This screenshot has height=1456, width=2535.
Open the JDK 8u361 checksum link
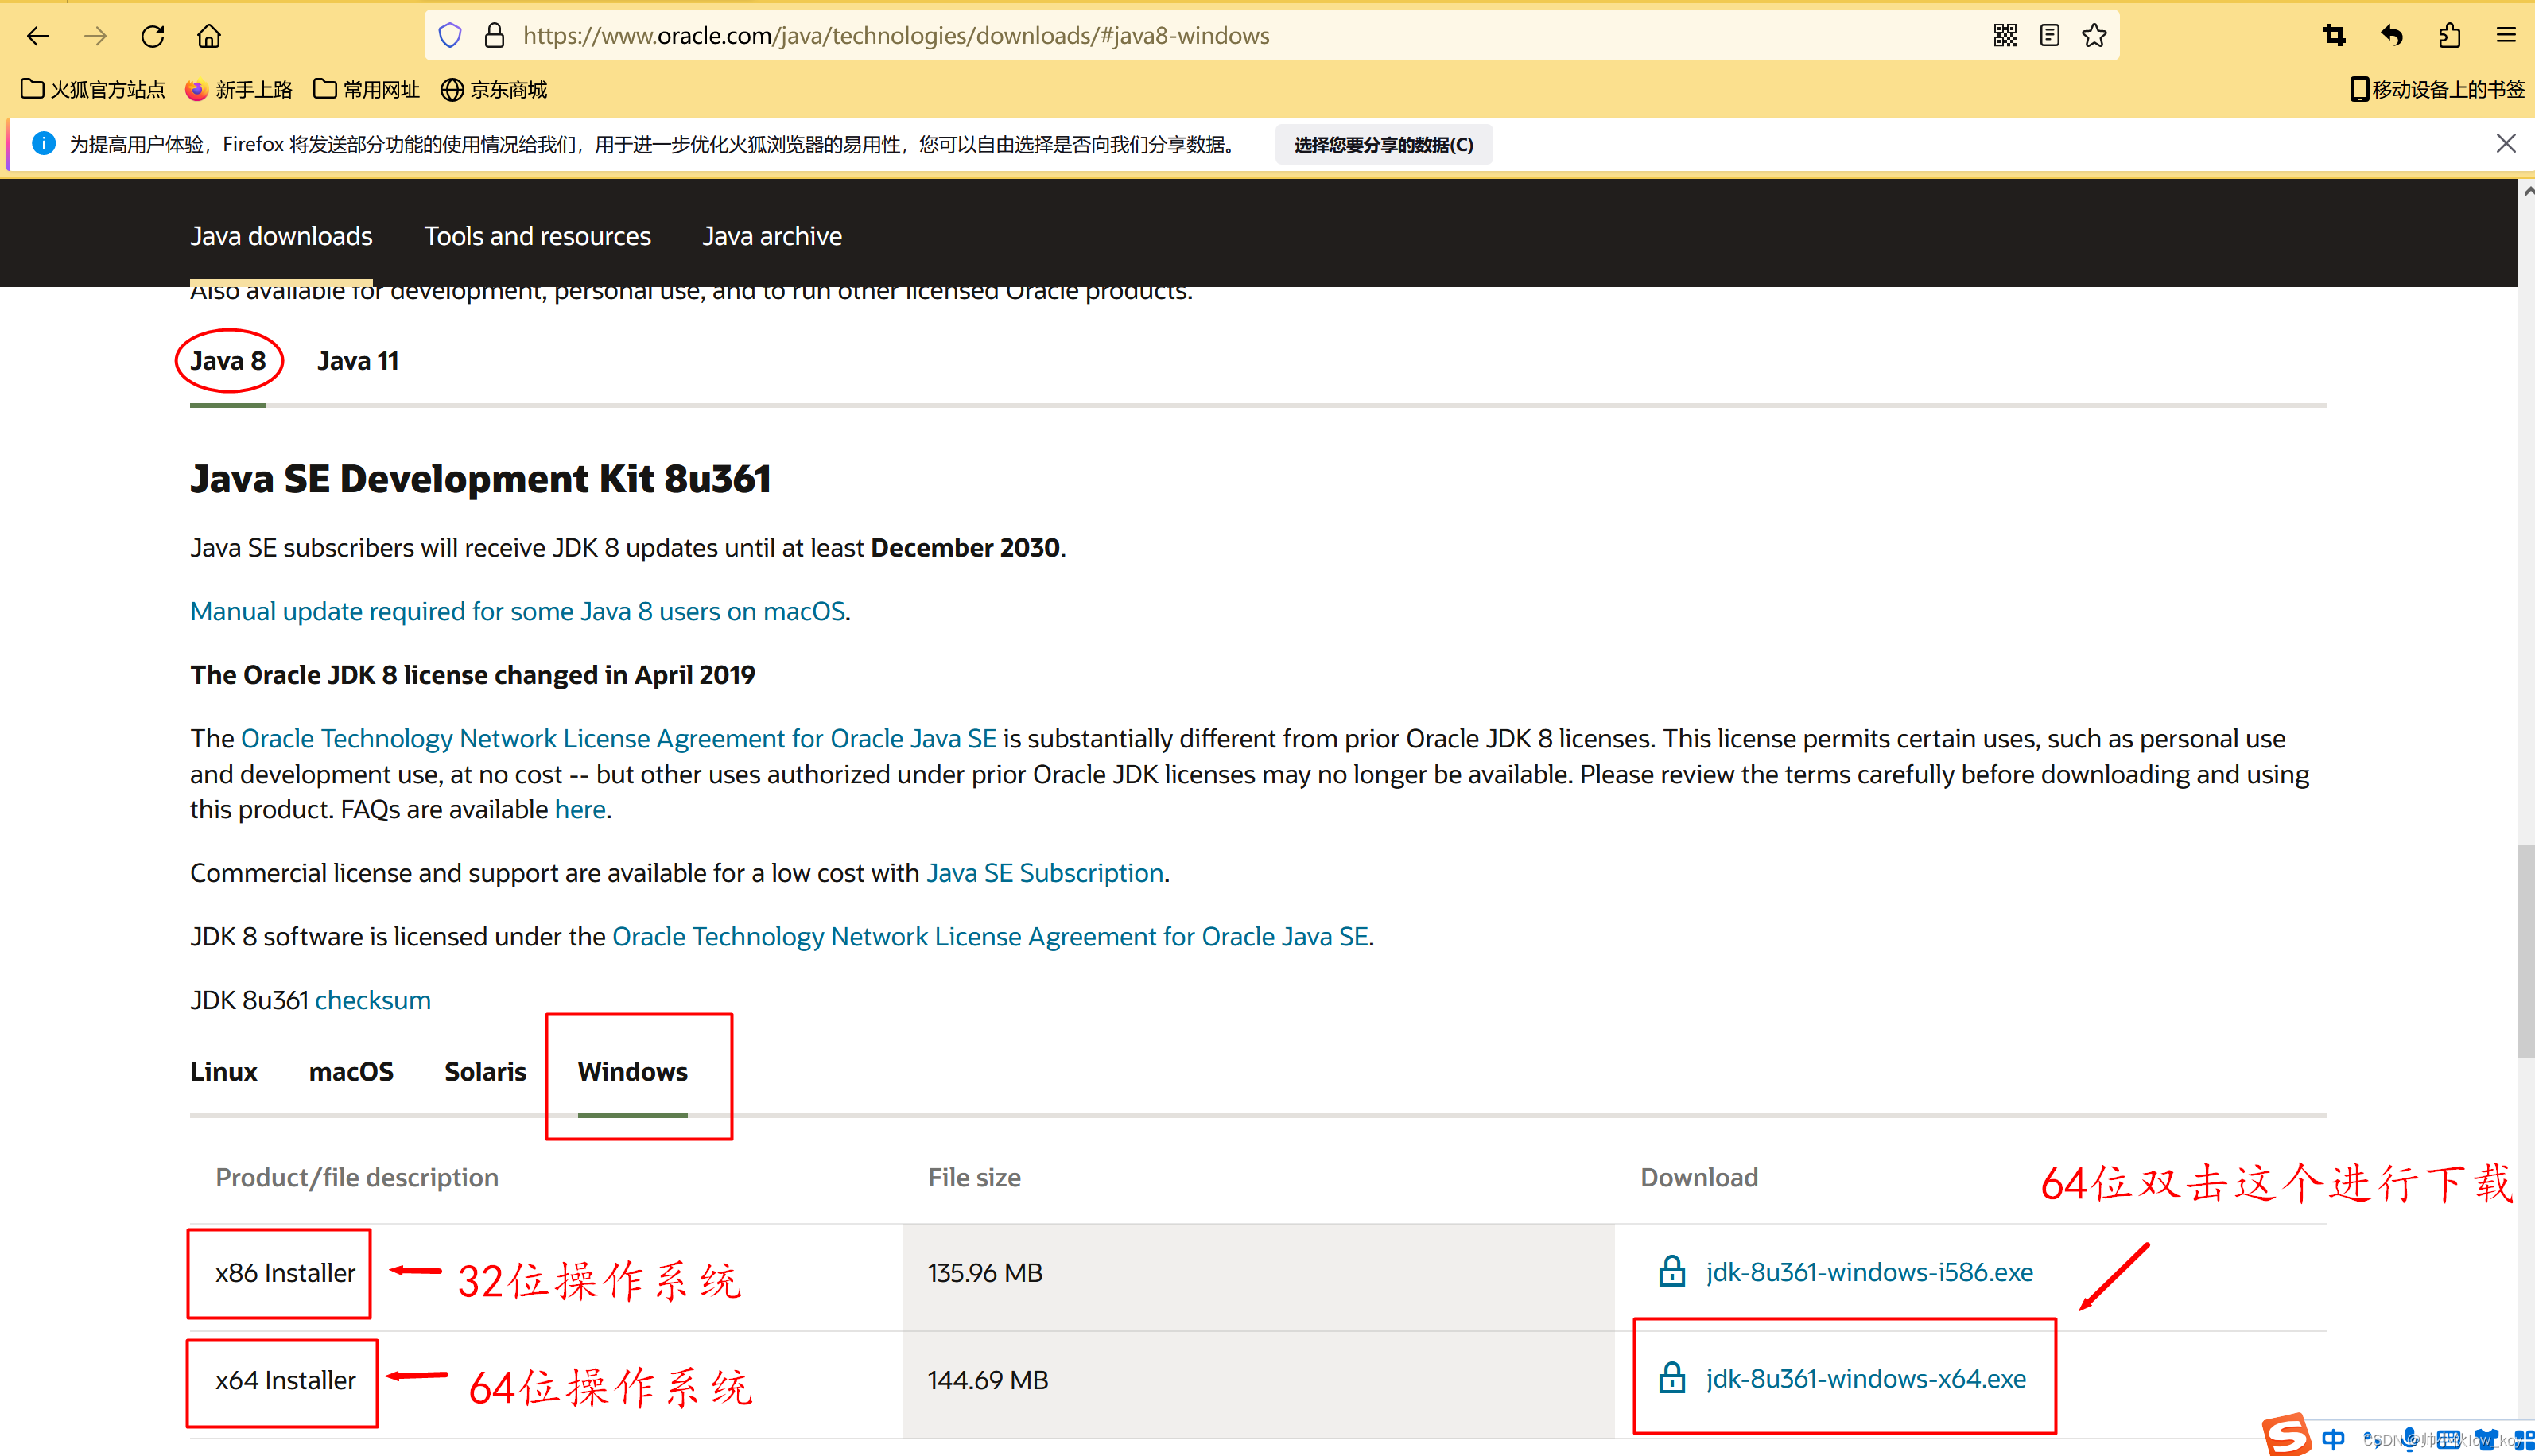pos(372,1000)
